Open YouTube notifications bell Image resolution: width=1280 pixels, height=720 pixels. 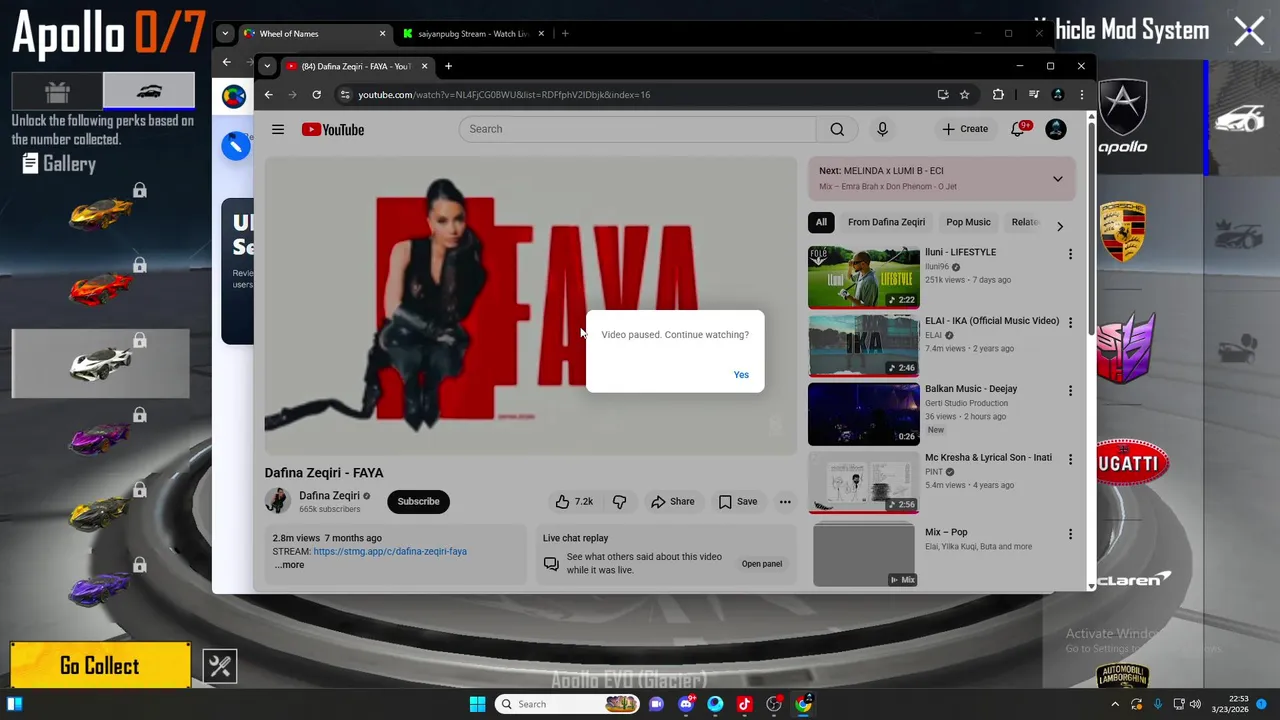click(1018, 129)
